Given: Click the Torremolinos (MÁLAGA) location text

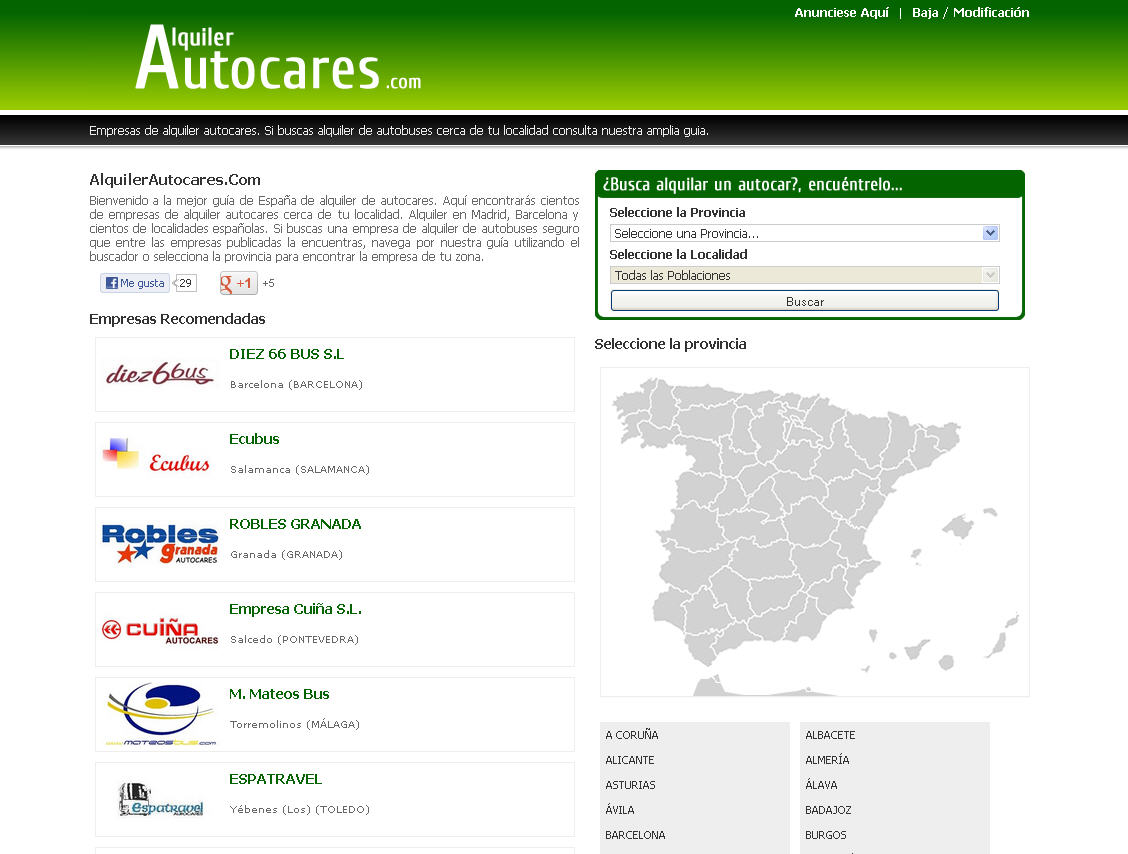Looking at the screenshot, I should pos(295,724).
